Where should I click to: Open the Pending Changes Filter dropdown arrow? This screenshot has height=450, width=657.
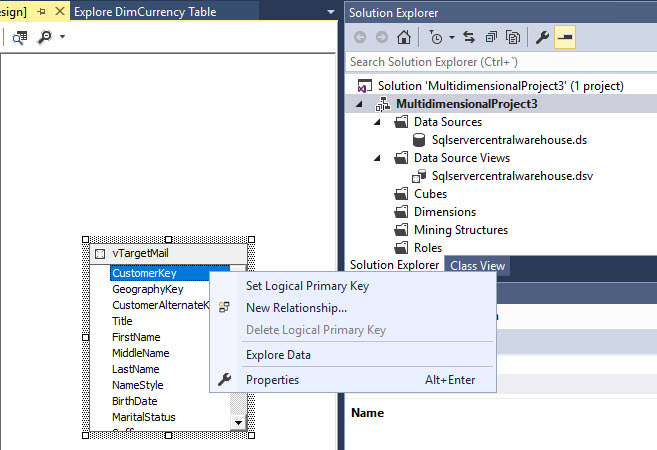pos(452,37)
